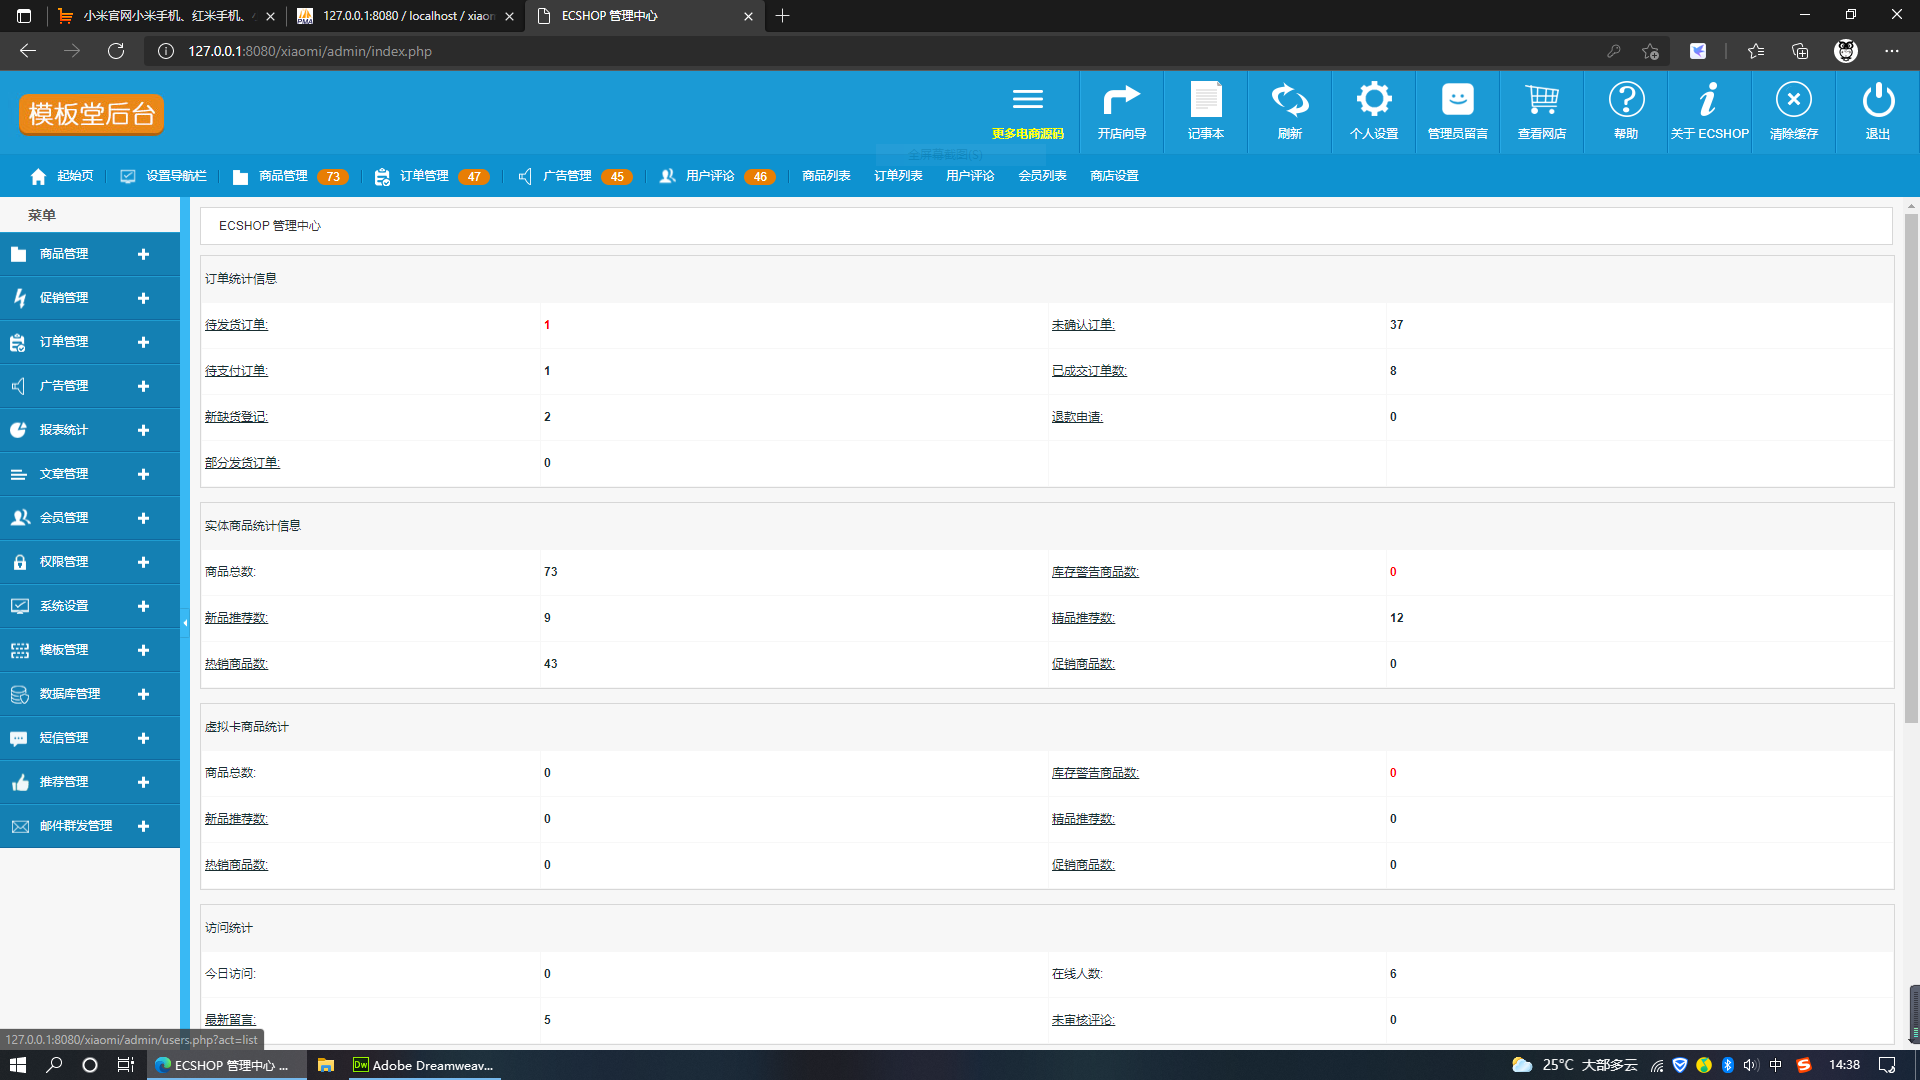Open the 帮助 question mark icon
This screenshot has width=1920, height=1080.
[x=1625, y=100]
